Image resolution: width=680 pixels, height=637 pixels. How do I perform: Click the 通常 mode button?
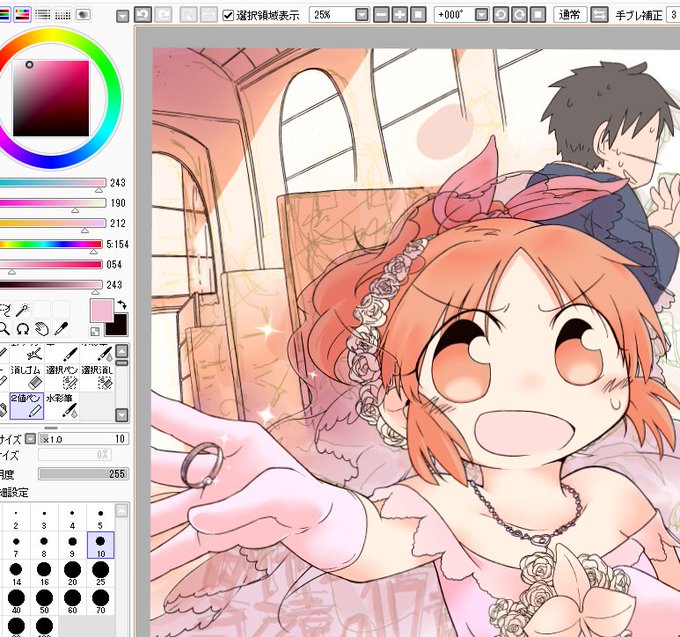[x=570, y=15]
